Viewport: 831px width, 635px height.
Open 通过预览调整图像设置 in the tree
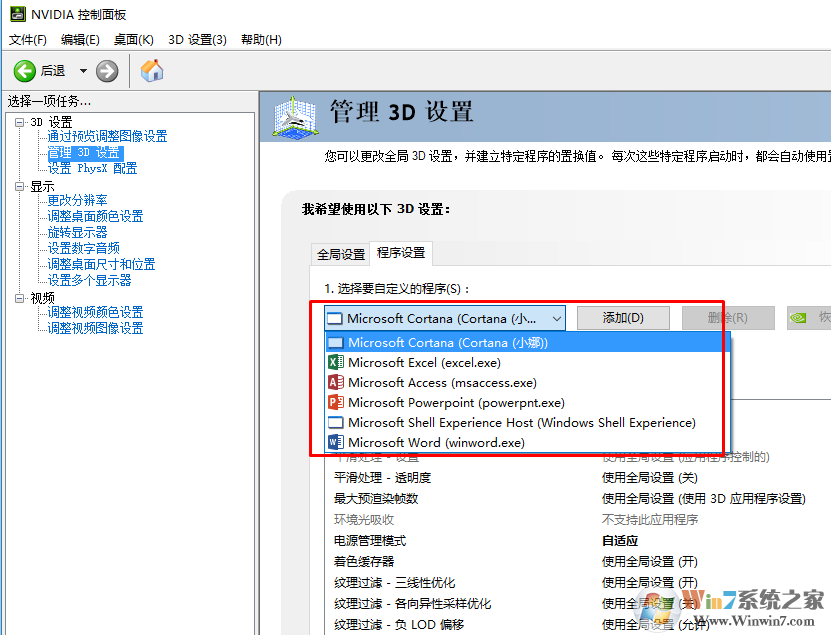(x=108, y=137)
